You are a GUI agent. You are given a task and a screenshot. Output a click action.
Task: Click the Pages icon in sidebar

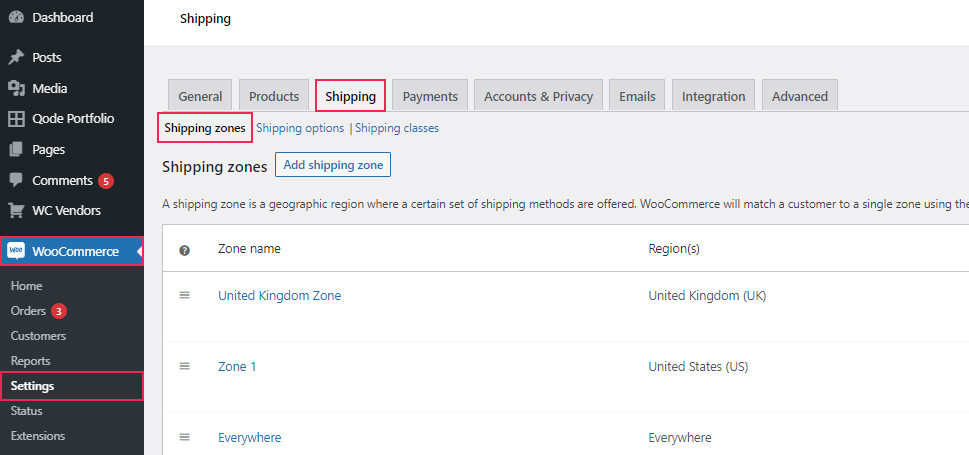point(16,150)
